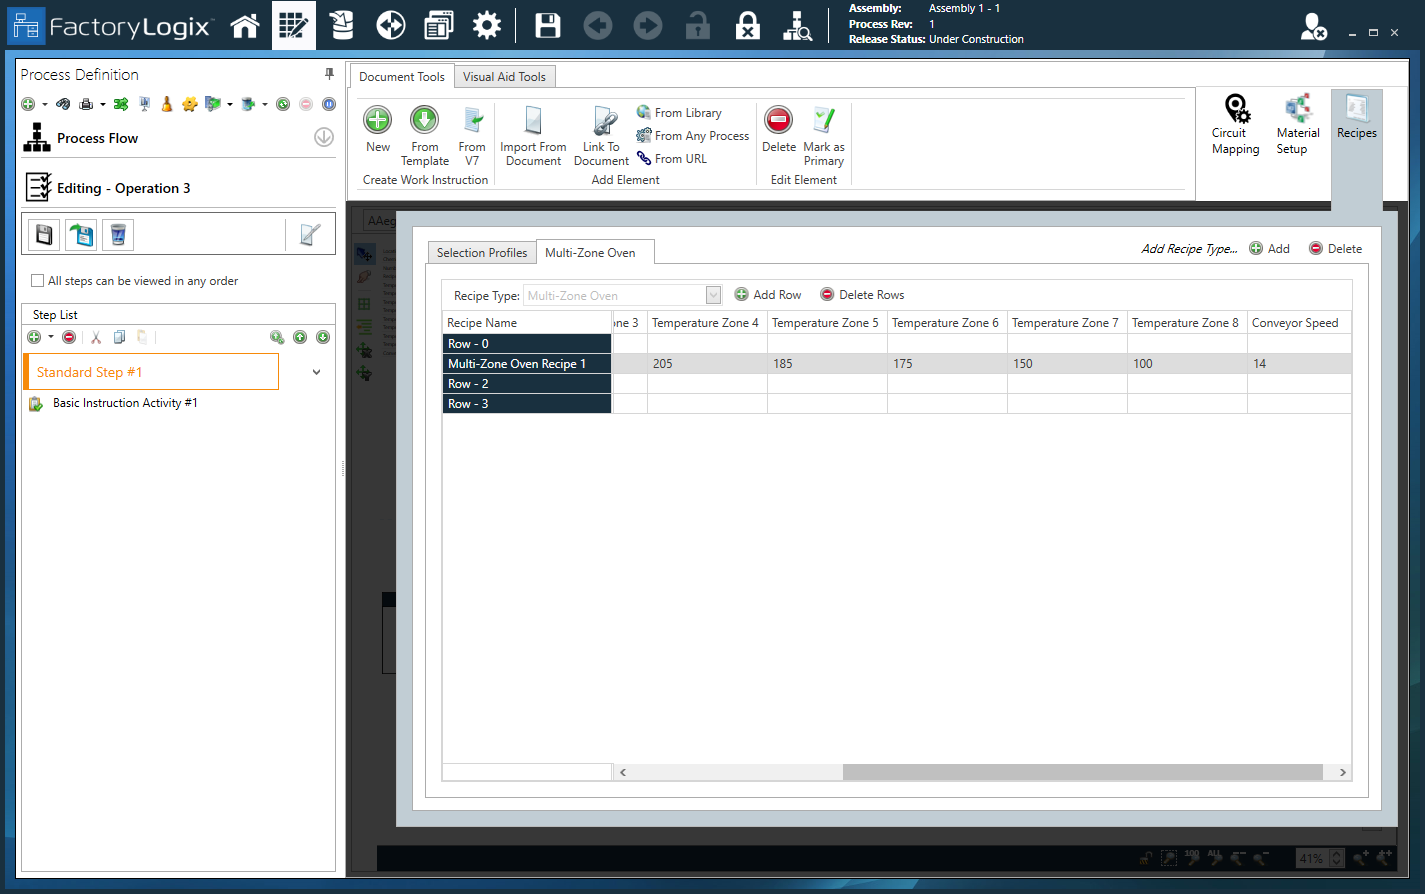Open Circuit Mapping tool
Viewport: 1425px width, 894px height.
1236,125
